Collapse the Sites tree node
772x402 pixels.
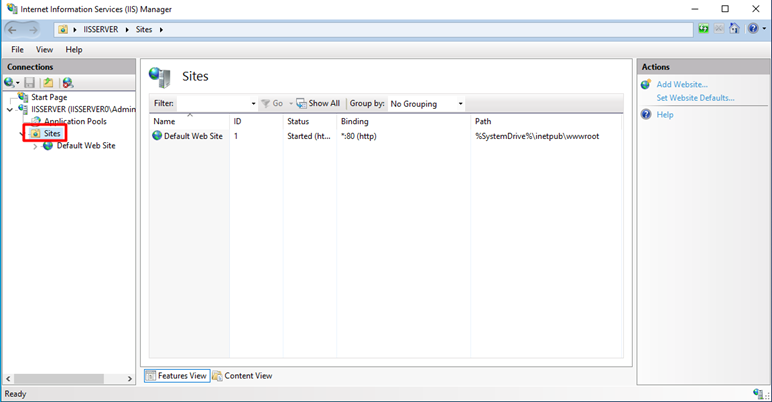tap(22, 134)
